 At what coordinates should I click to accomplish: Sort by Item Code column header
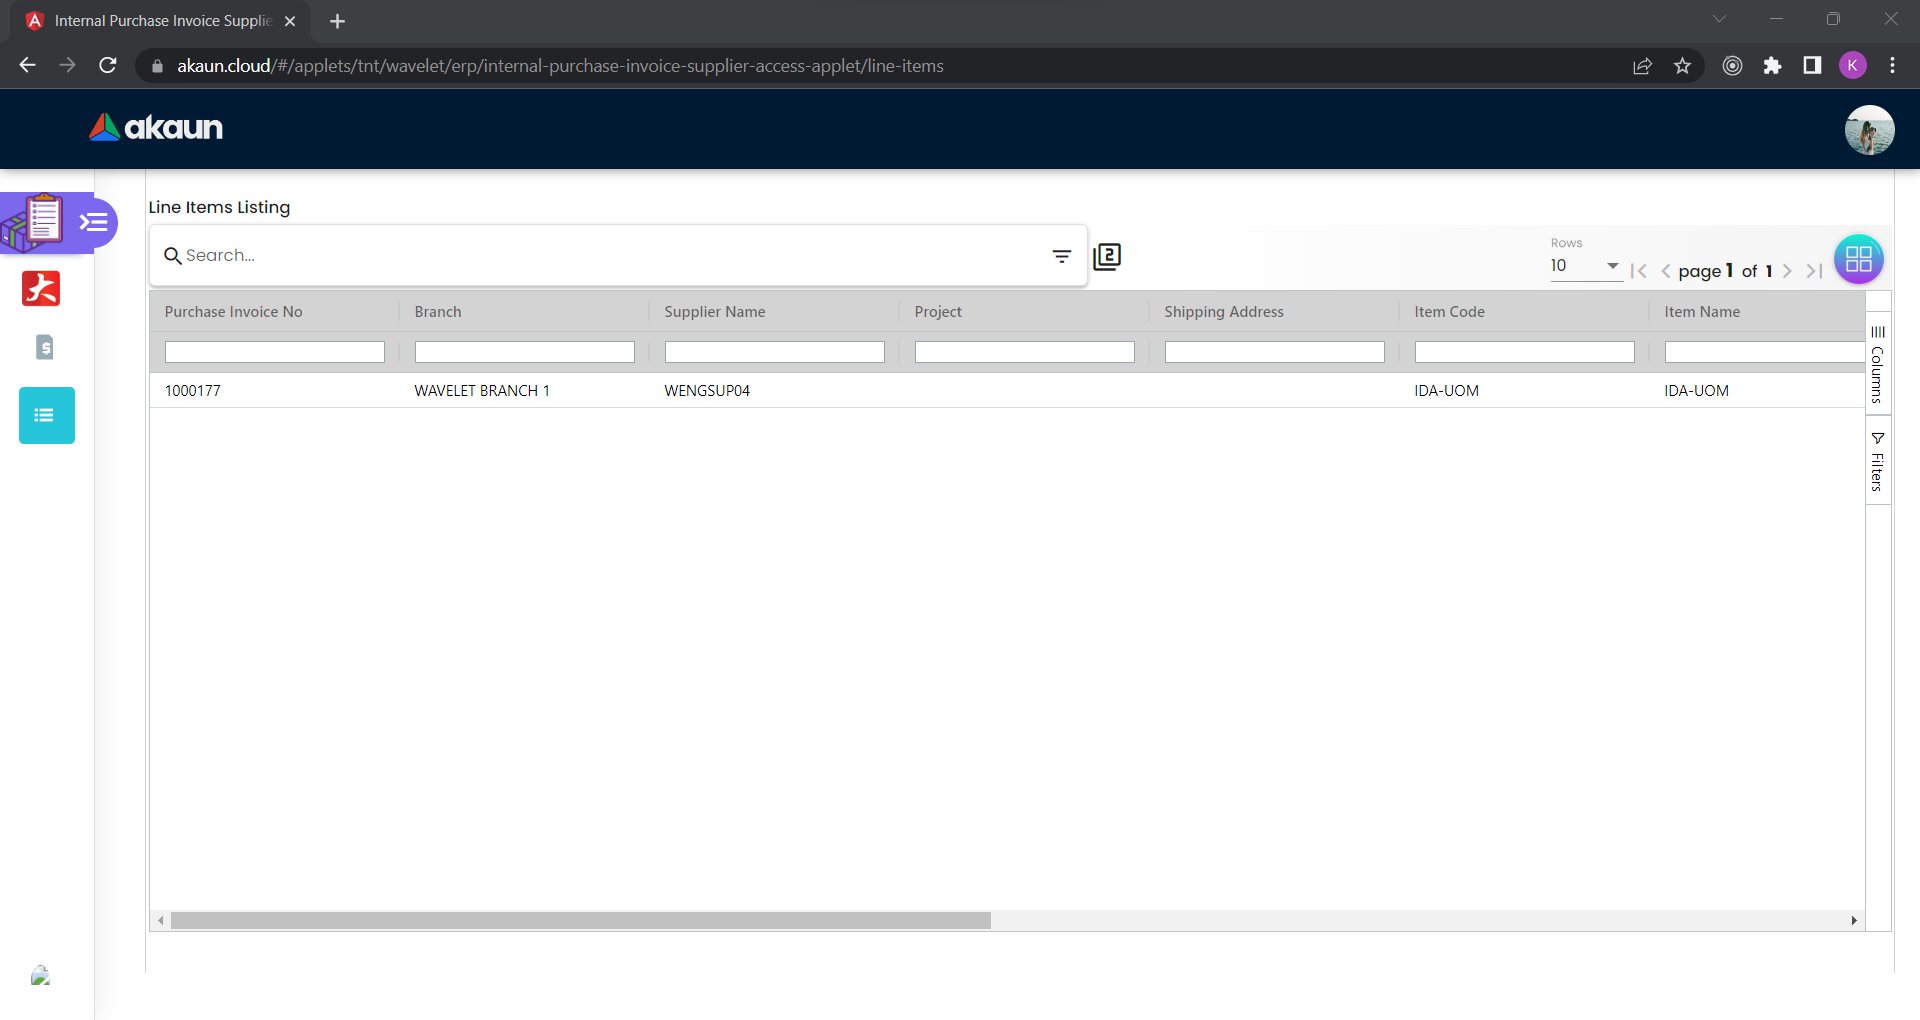pyautogui.click(x=1449, y=312)
